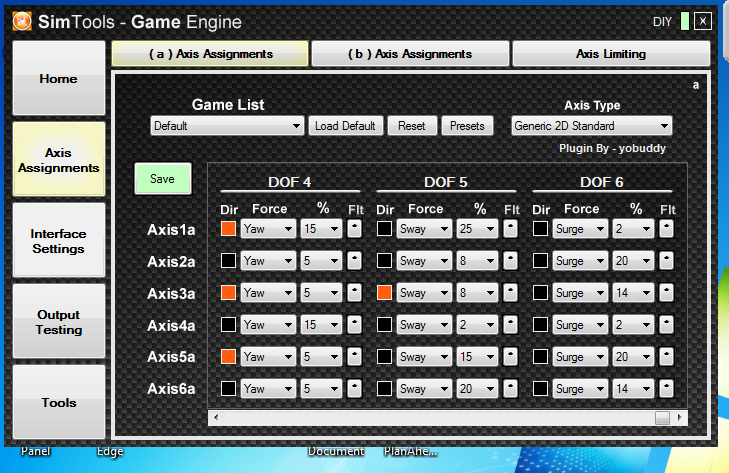Open Axis3a DOF 5 percent dropdown showing 8
The image size is (729, 473).
pyautogui.click(x=477, y=293)
